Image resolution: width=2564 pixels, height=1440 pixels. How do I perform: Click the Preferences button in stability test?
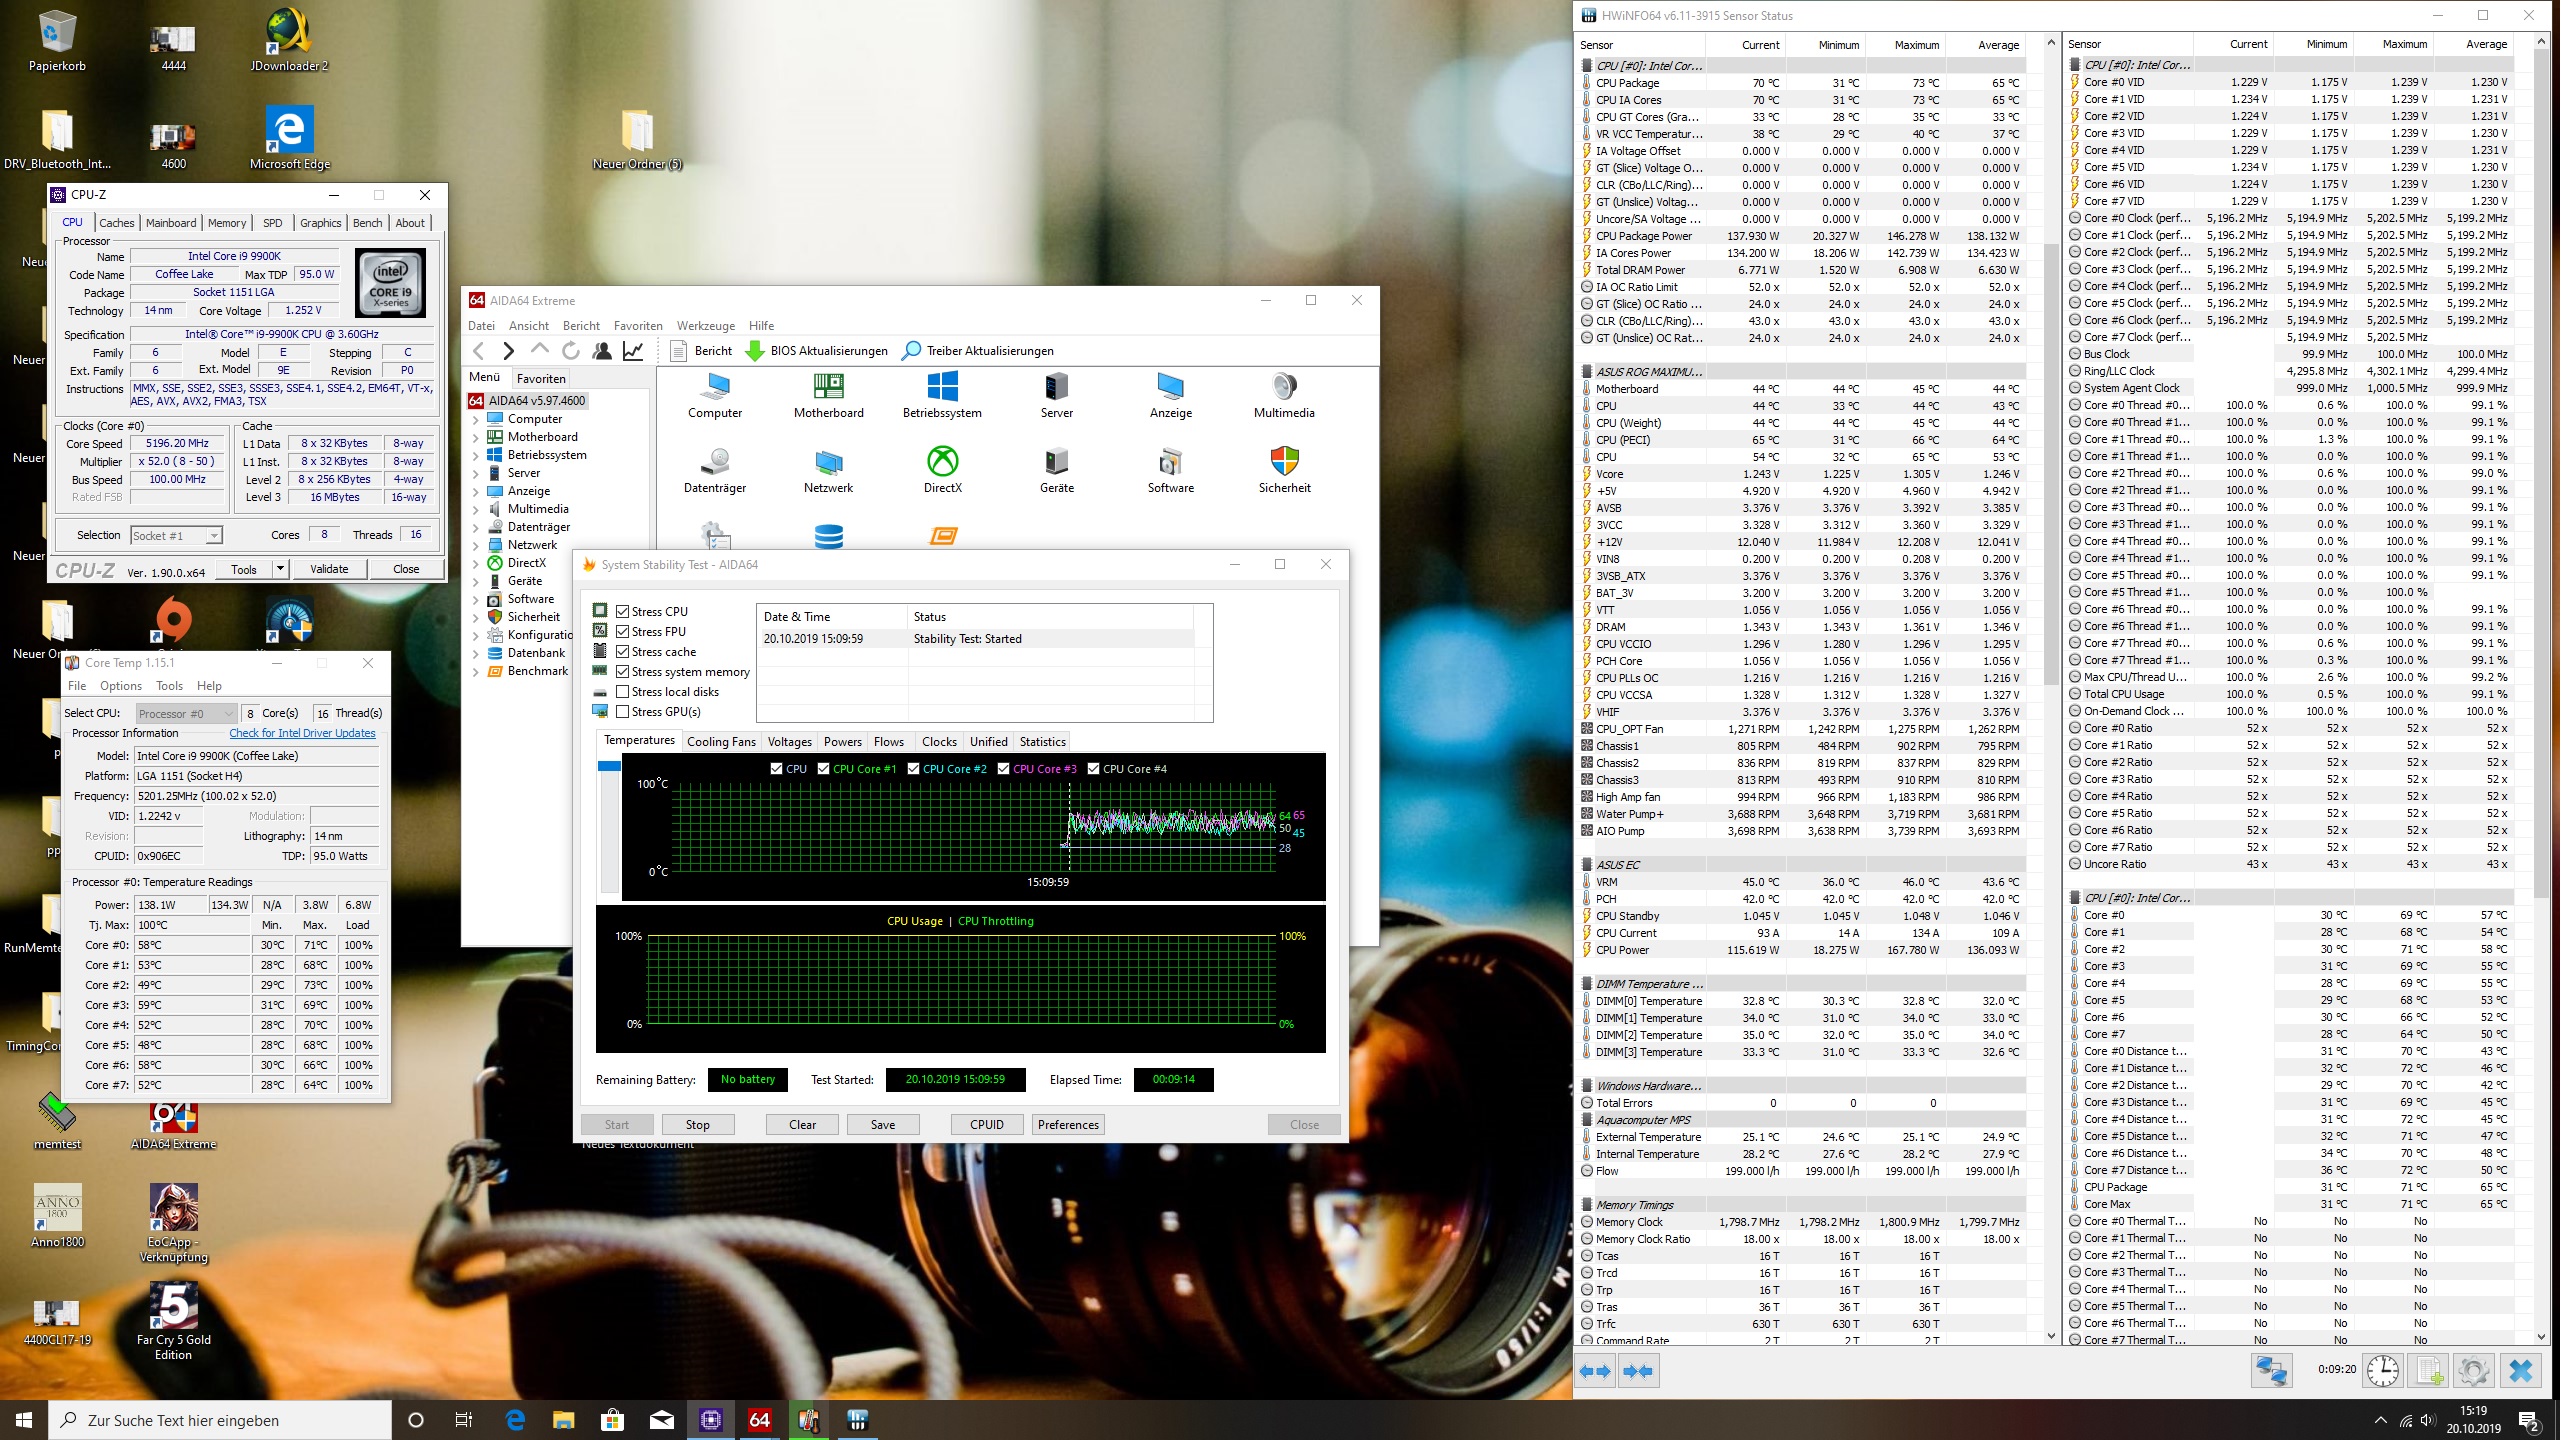click(x=1068, y=1124)
